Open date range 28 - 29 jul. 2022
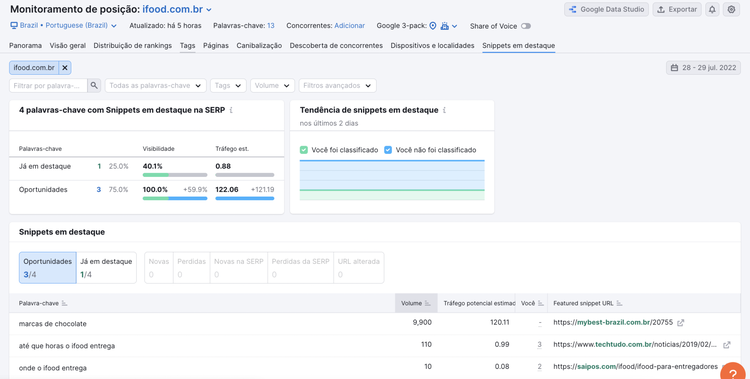This screenshot has width=750, height=379. [703, 68]
